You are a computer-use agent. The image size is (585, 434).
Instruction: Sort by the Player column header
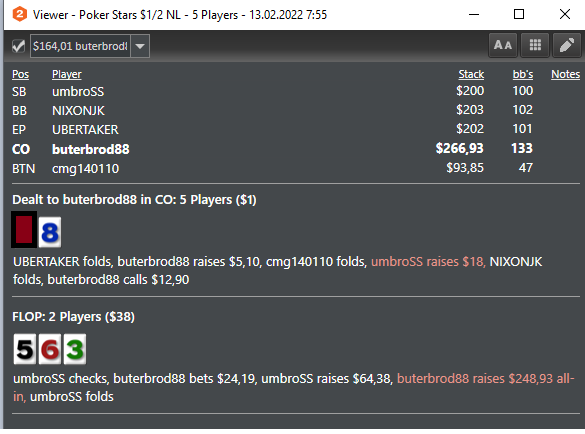pos(66,74)
